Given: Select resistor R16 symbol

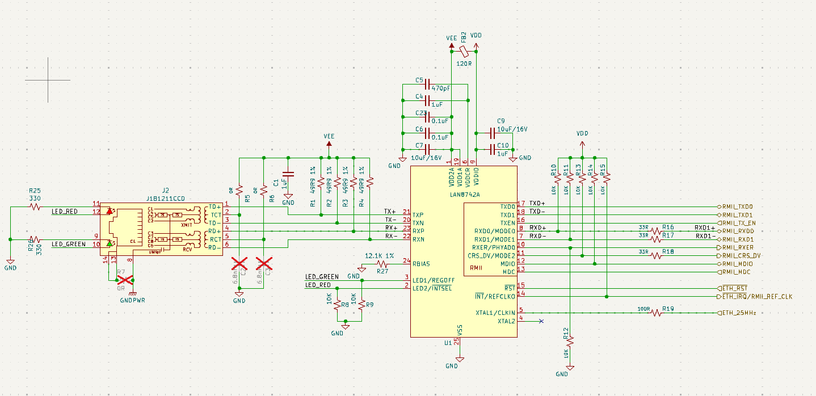Looking at the screenshot, I should coord(656,231).
